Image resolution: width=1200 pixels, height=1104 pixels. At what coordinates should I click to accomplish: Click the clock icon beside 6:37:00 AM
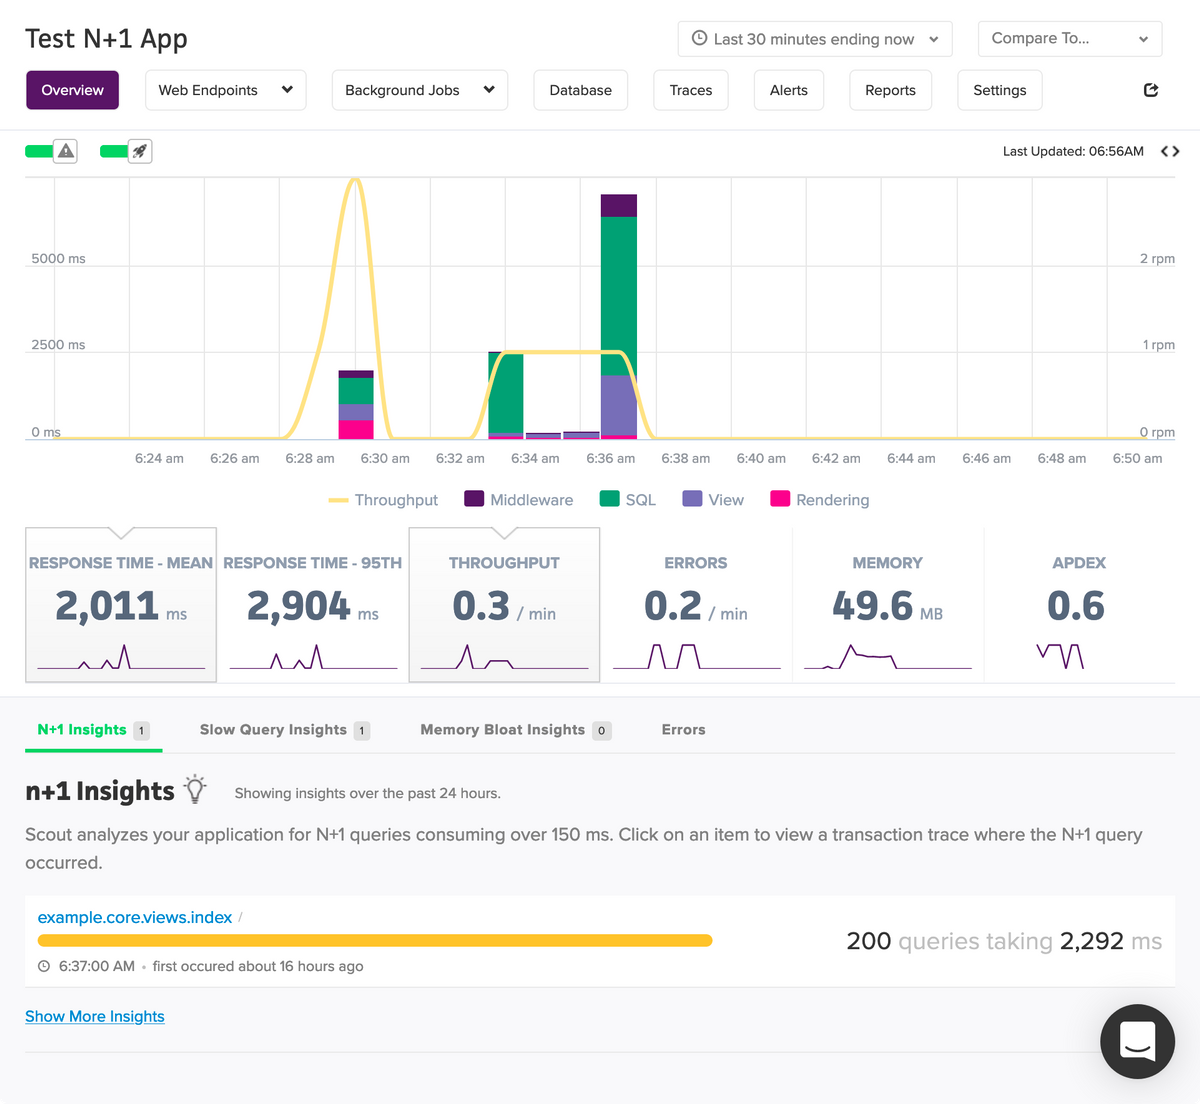(44, 966)
